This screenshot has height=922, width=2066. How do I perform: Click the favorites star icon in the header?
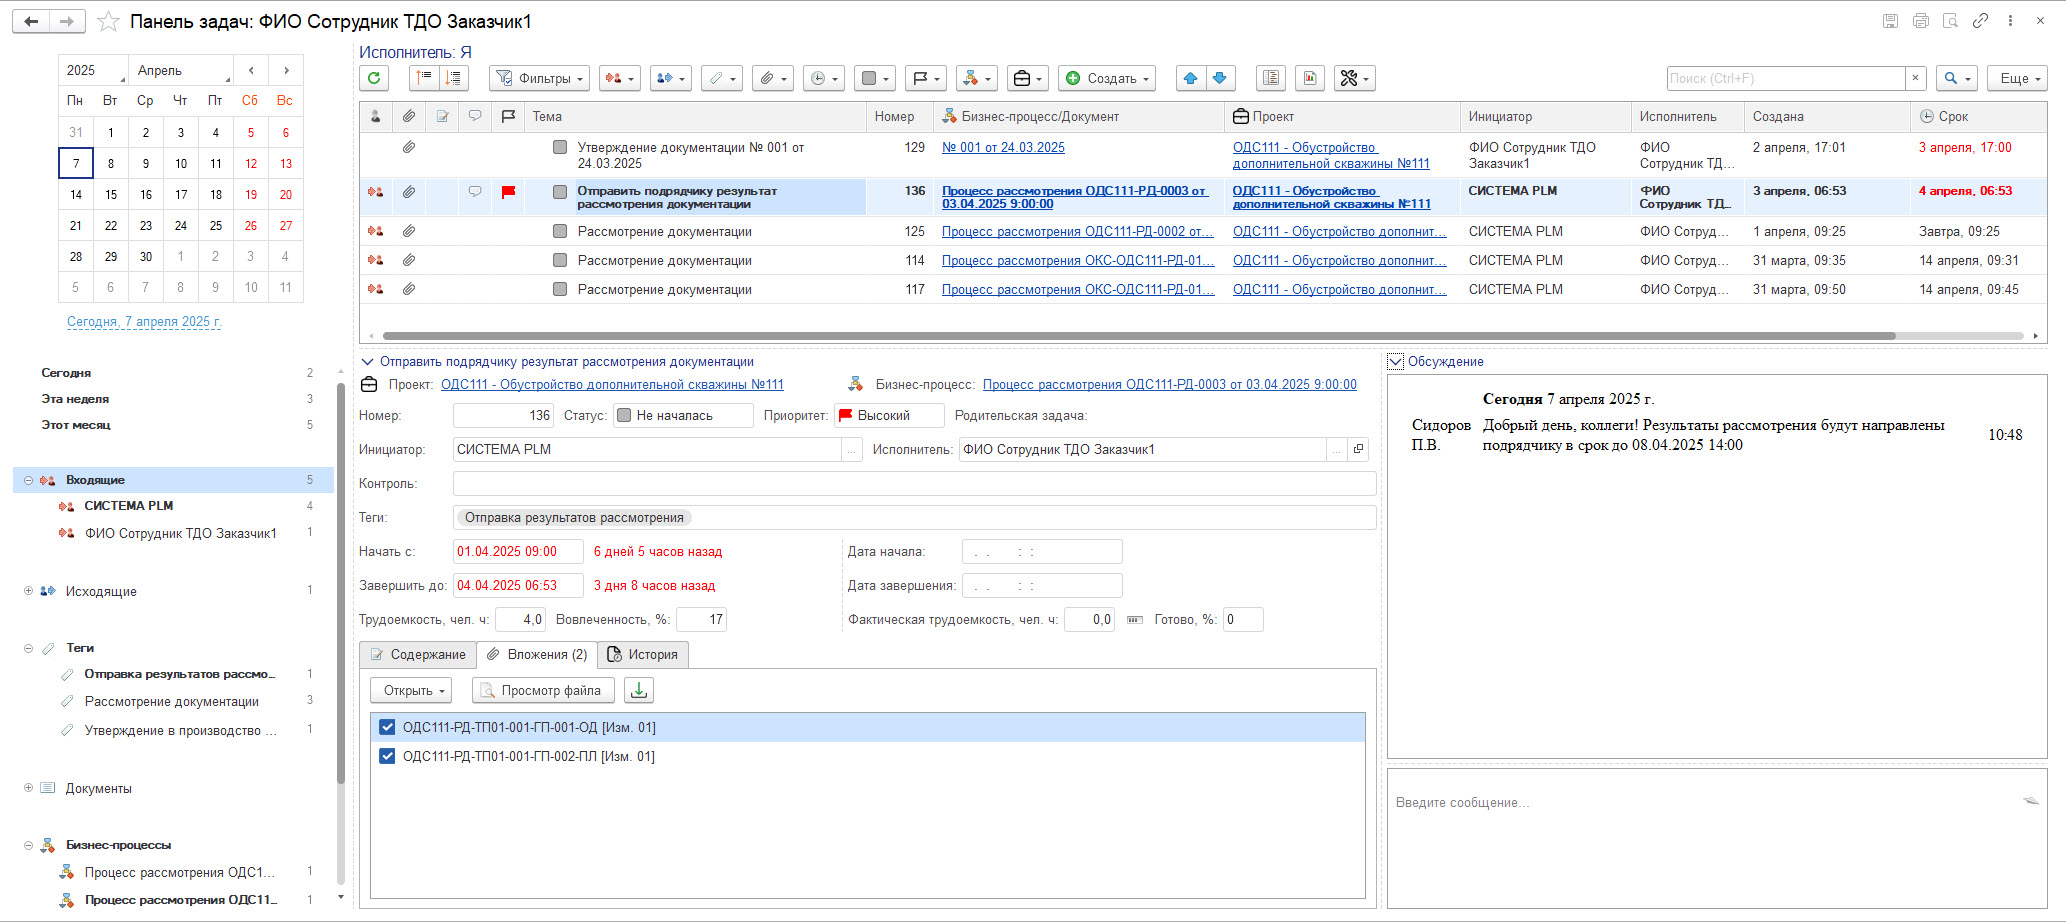(109, 21)
